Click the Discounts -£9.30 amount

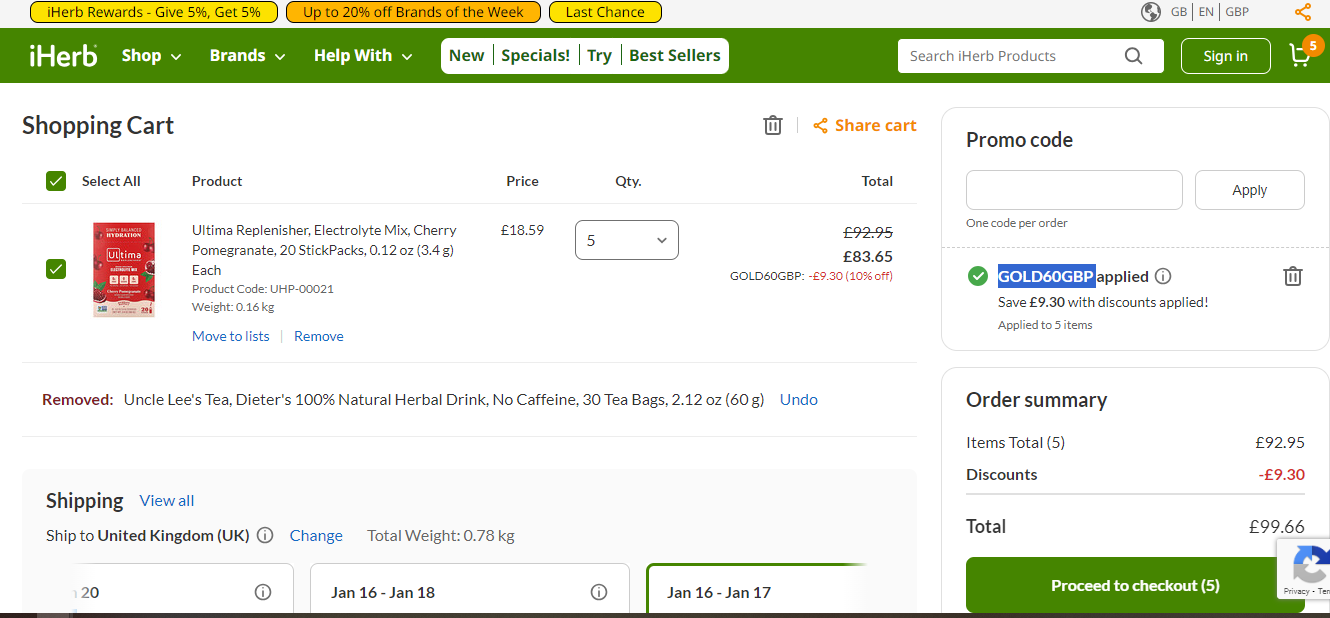(x=1281, y=474)
